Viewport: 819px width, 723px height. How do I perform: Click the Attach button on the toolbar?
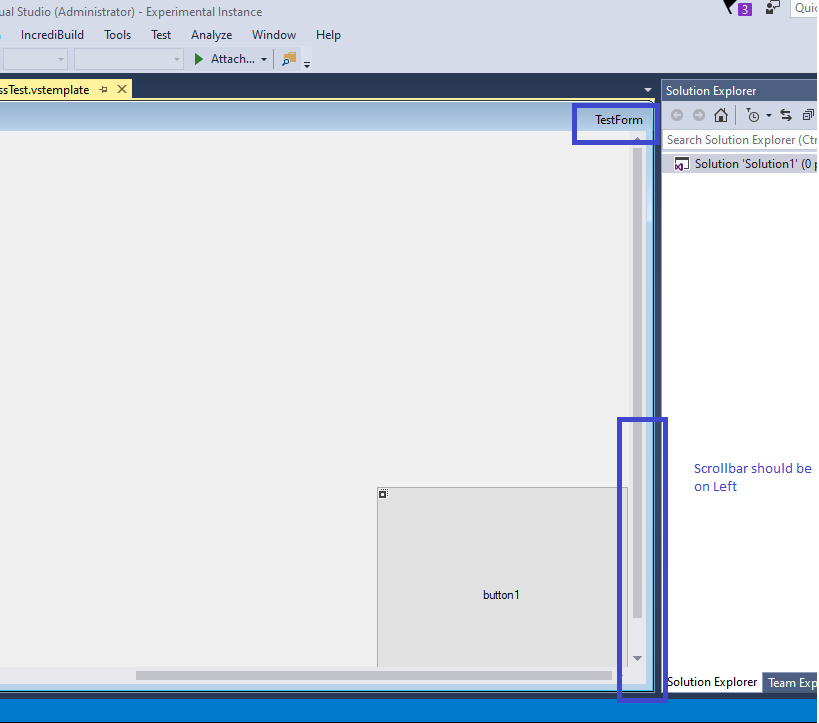click(229, 58)
